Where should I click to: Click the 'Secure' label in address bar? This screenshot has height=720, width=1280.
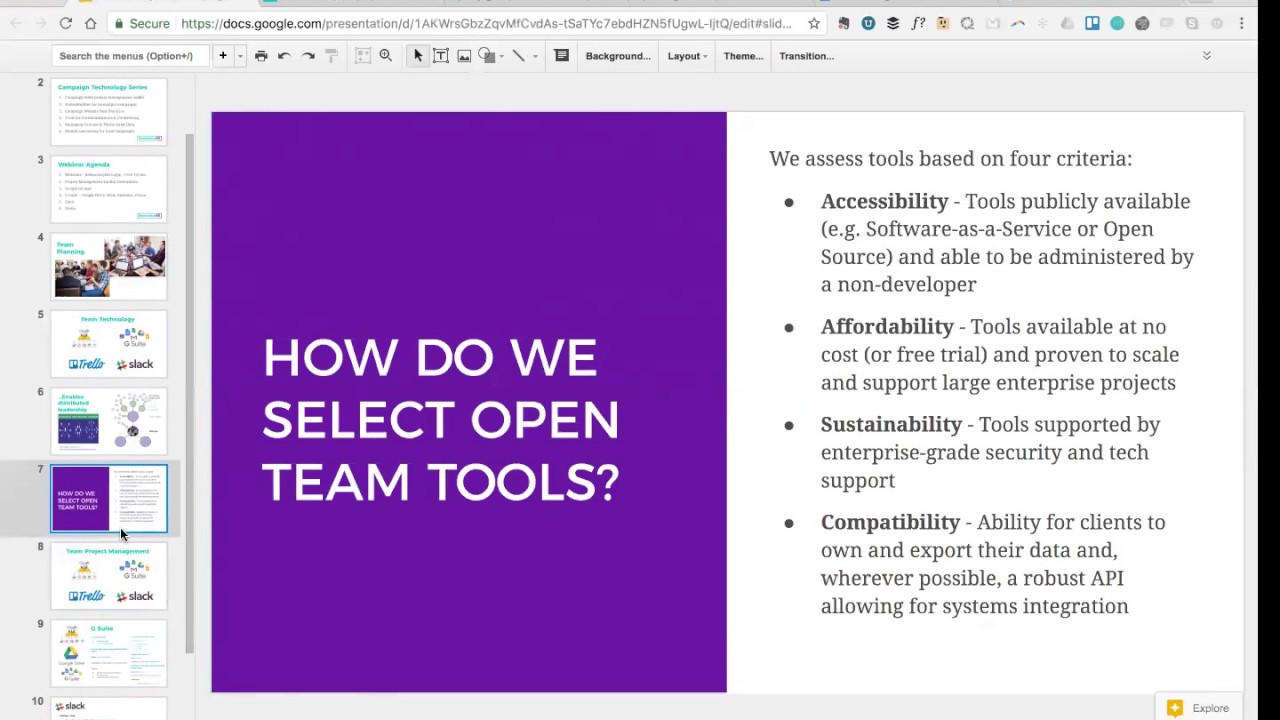pyautogui.click(x=149, y=23)
